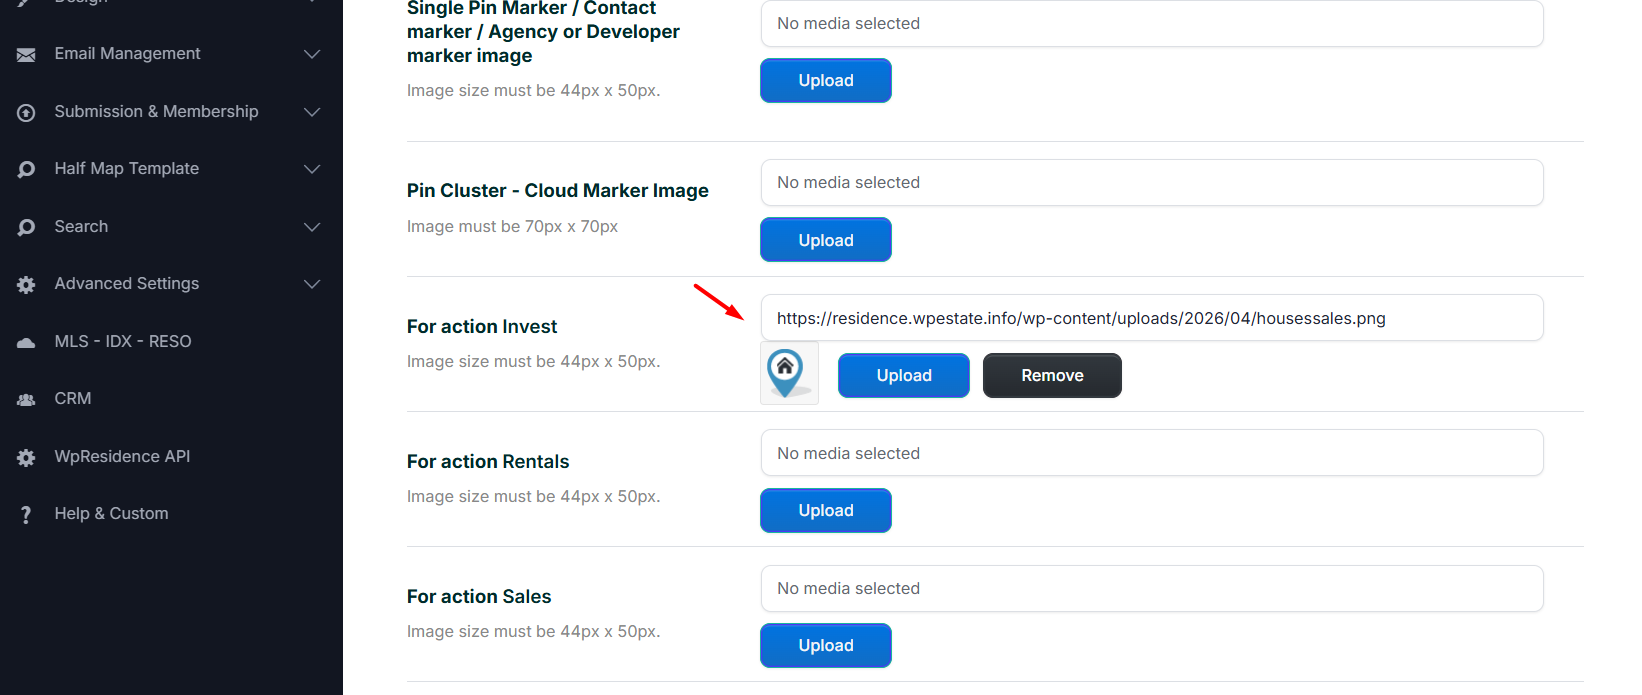This screenshot has height=695, width=1642.
Task: Click the housessales pin marker thumbnail
Action: click(789, 374)
